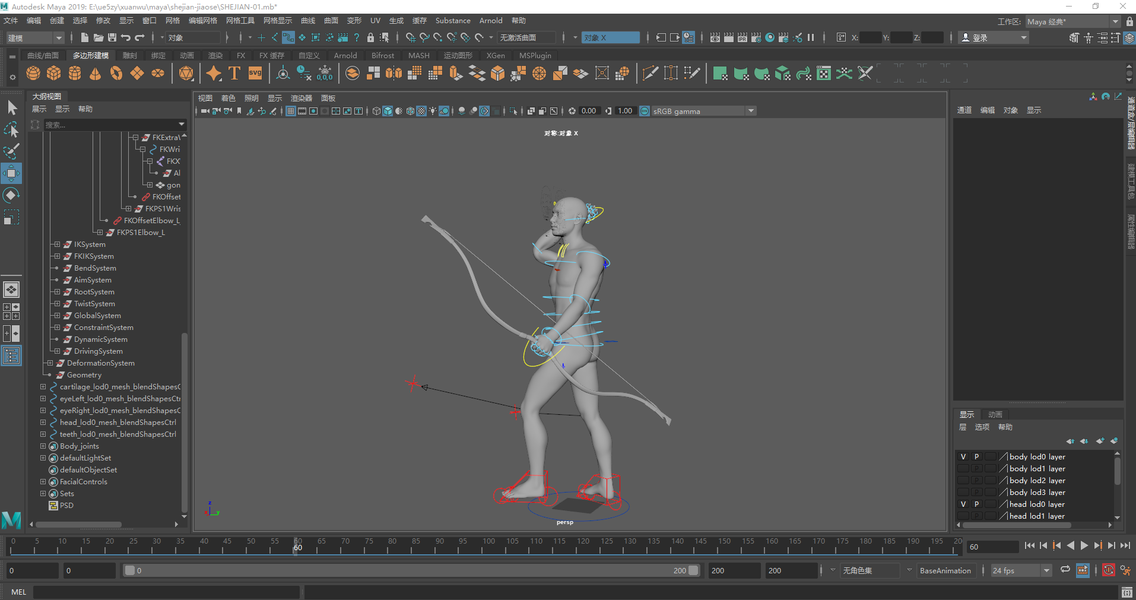1136x600 pixels.
Task: Click the current frame field showing 60
Action: pos(993,547)
